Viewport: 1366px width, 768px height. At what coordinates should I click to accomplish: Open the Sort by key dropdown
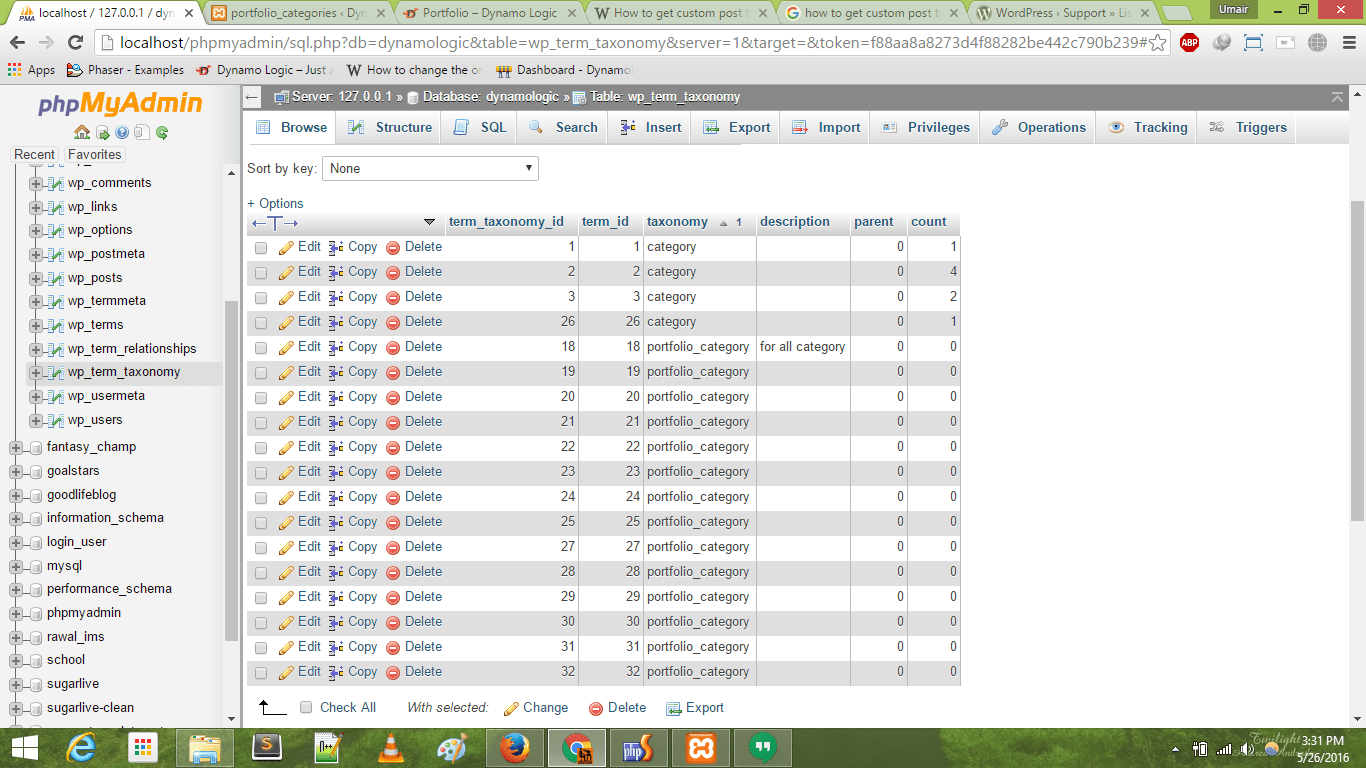coord(430,169)
